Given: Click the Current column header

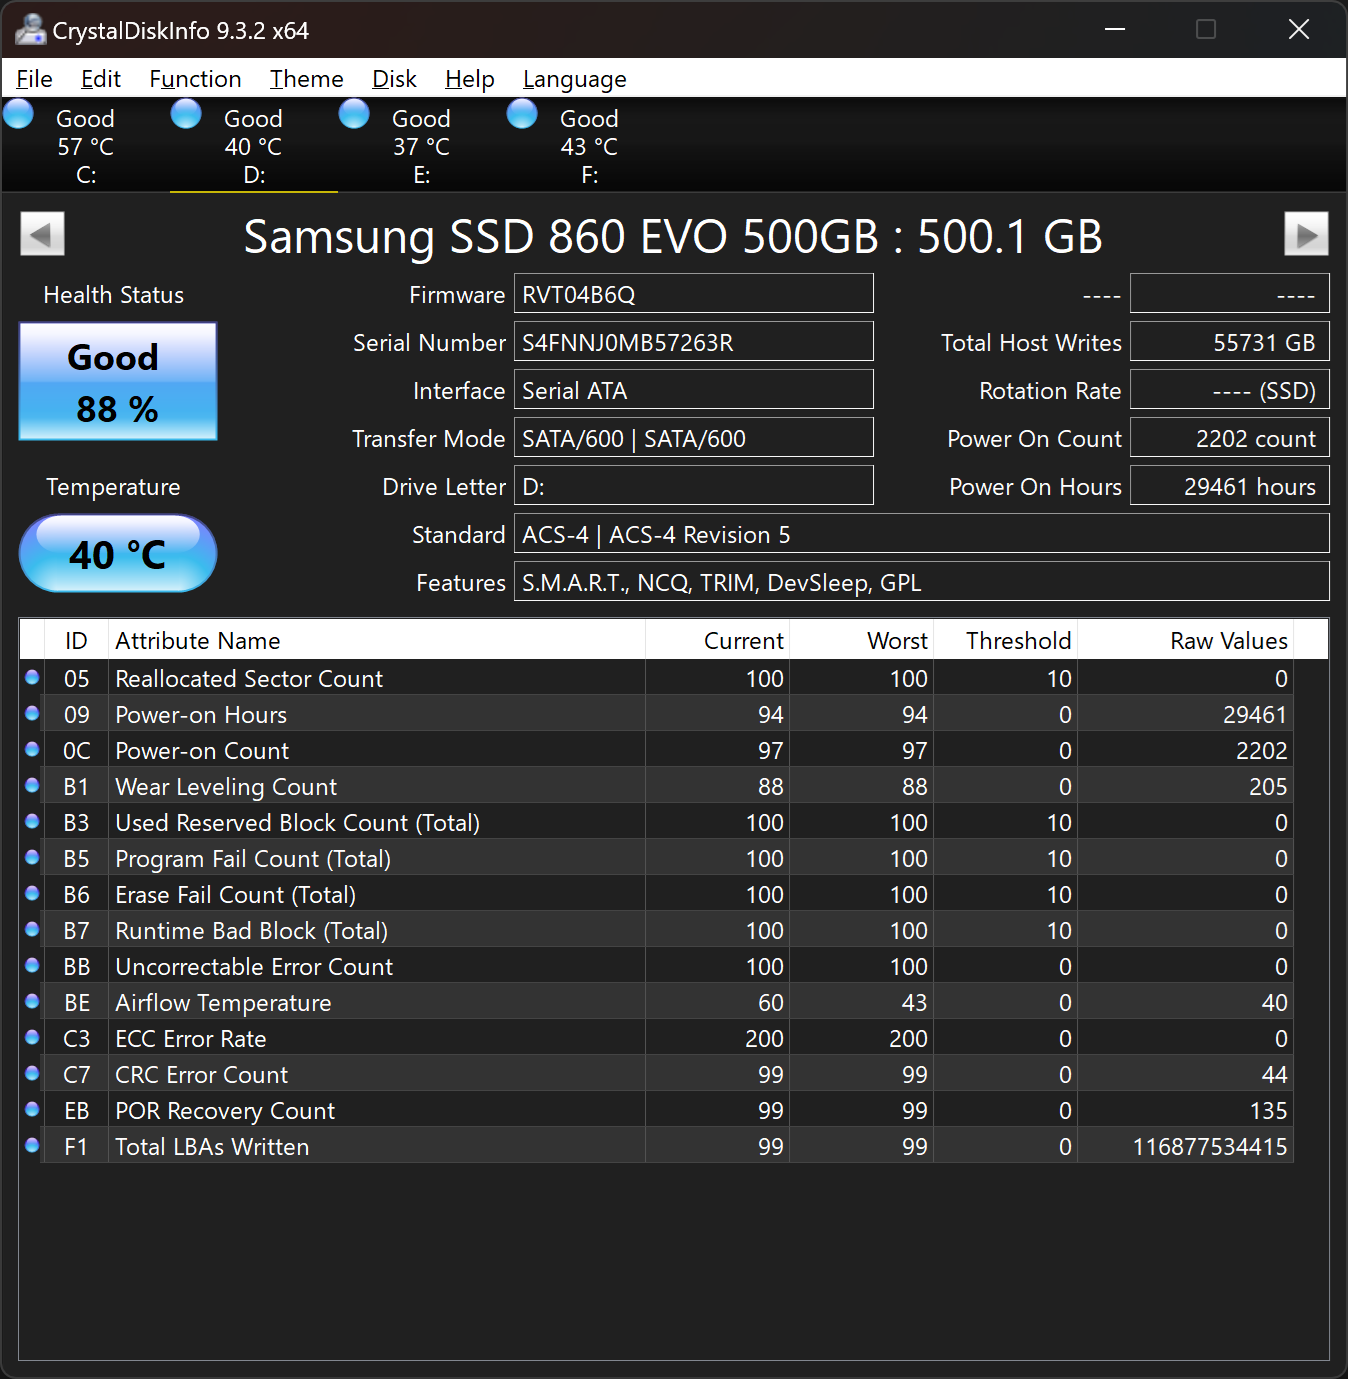Looking at the screenshot, I should (x=718, y=640).
